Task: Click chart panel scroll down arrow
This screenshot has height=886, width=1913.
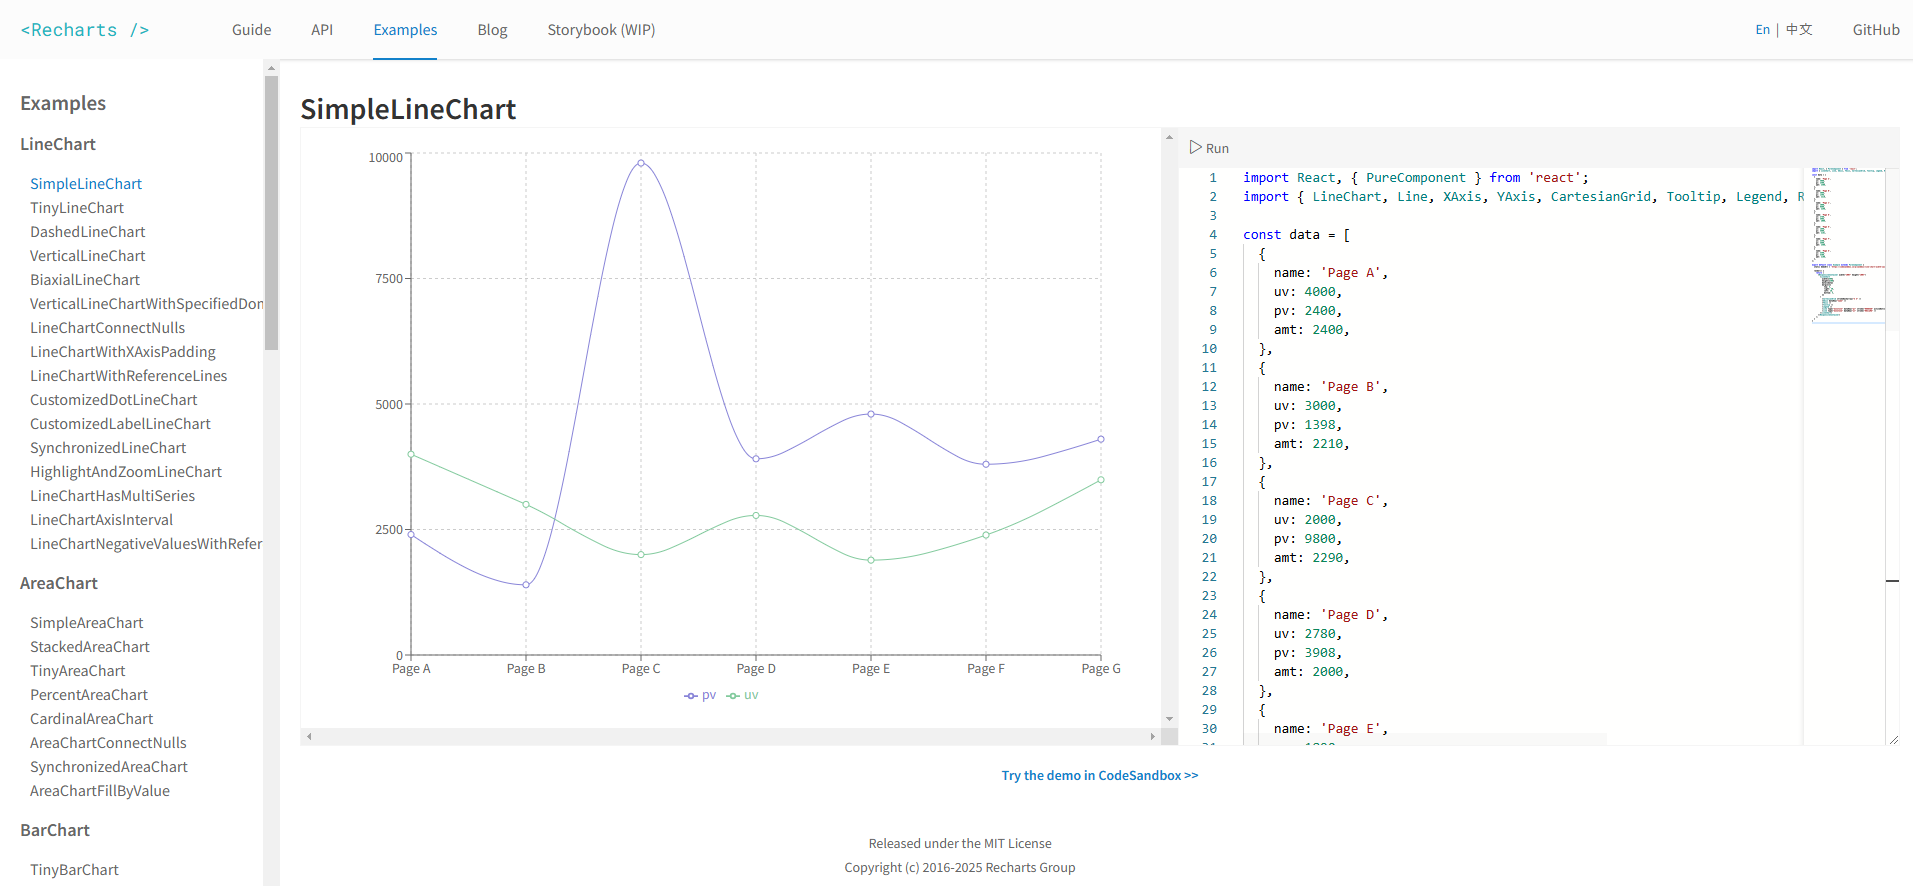Action: click(1169, 719)
